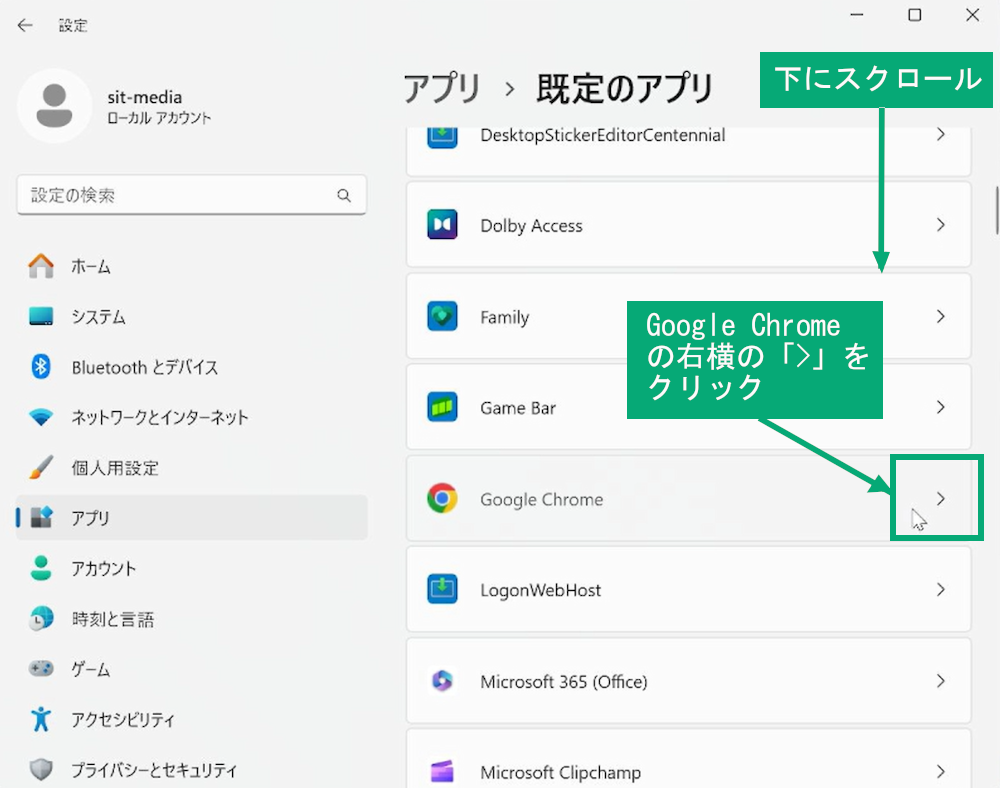Click the Wi-Fi network icon in sidebar

pyautogui.click(x=41, y=418)
